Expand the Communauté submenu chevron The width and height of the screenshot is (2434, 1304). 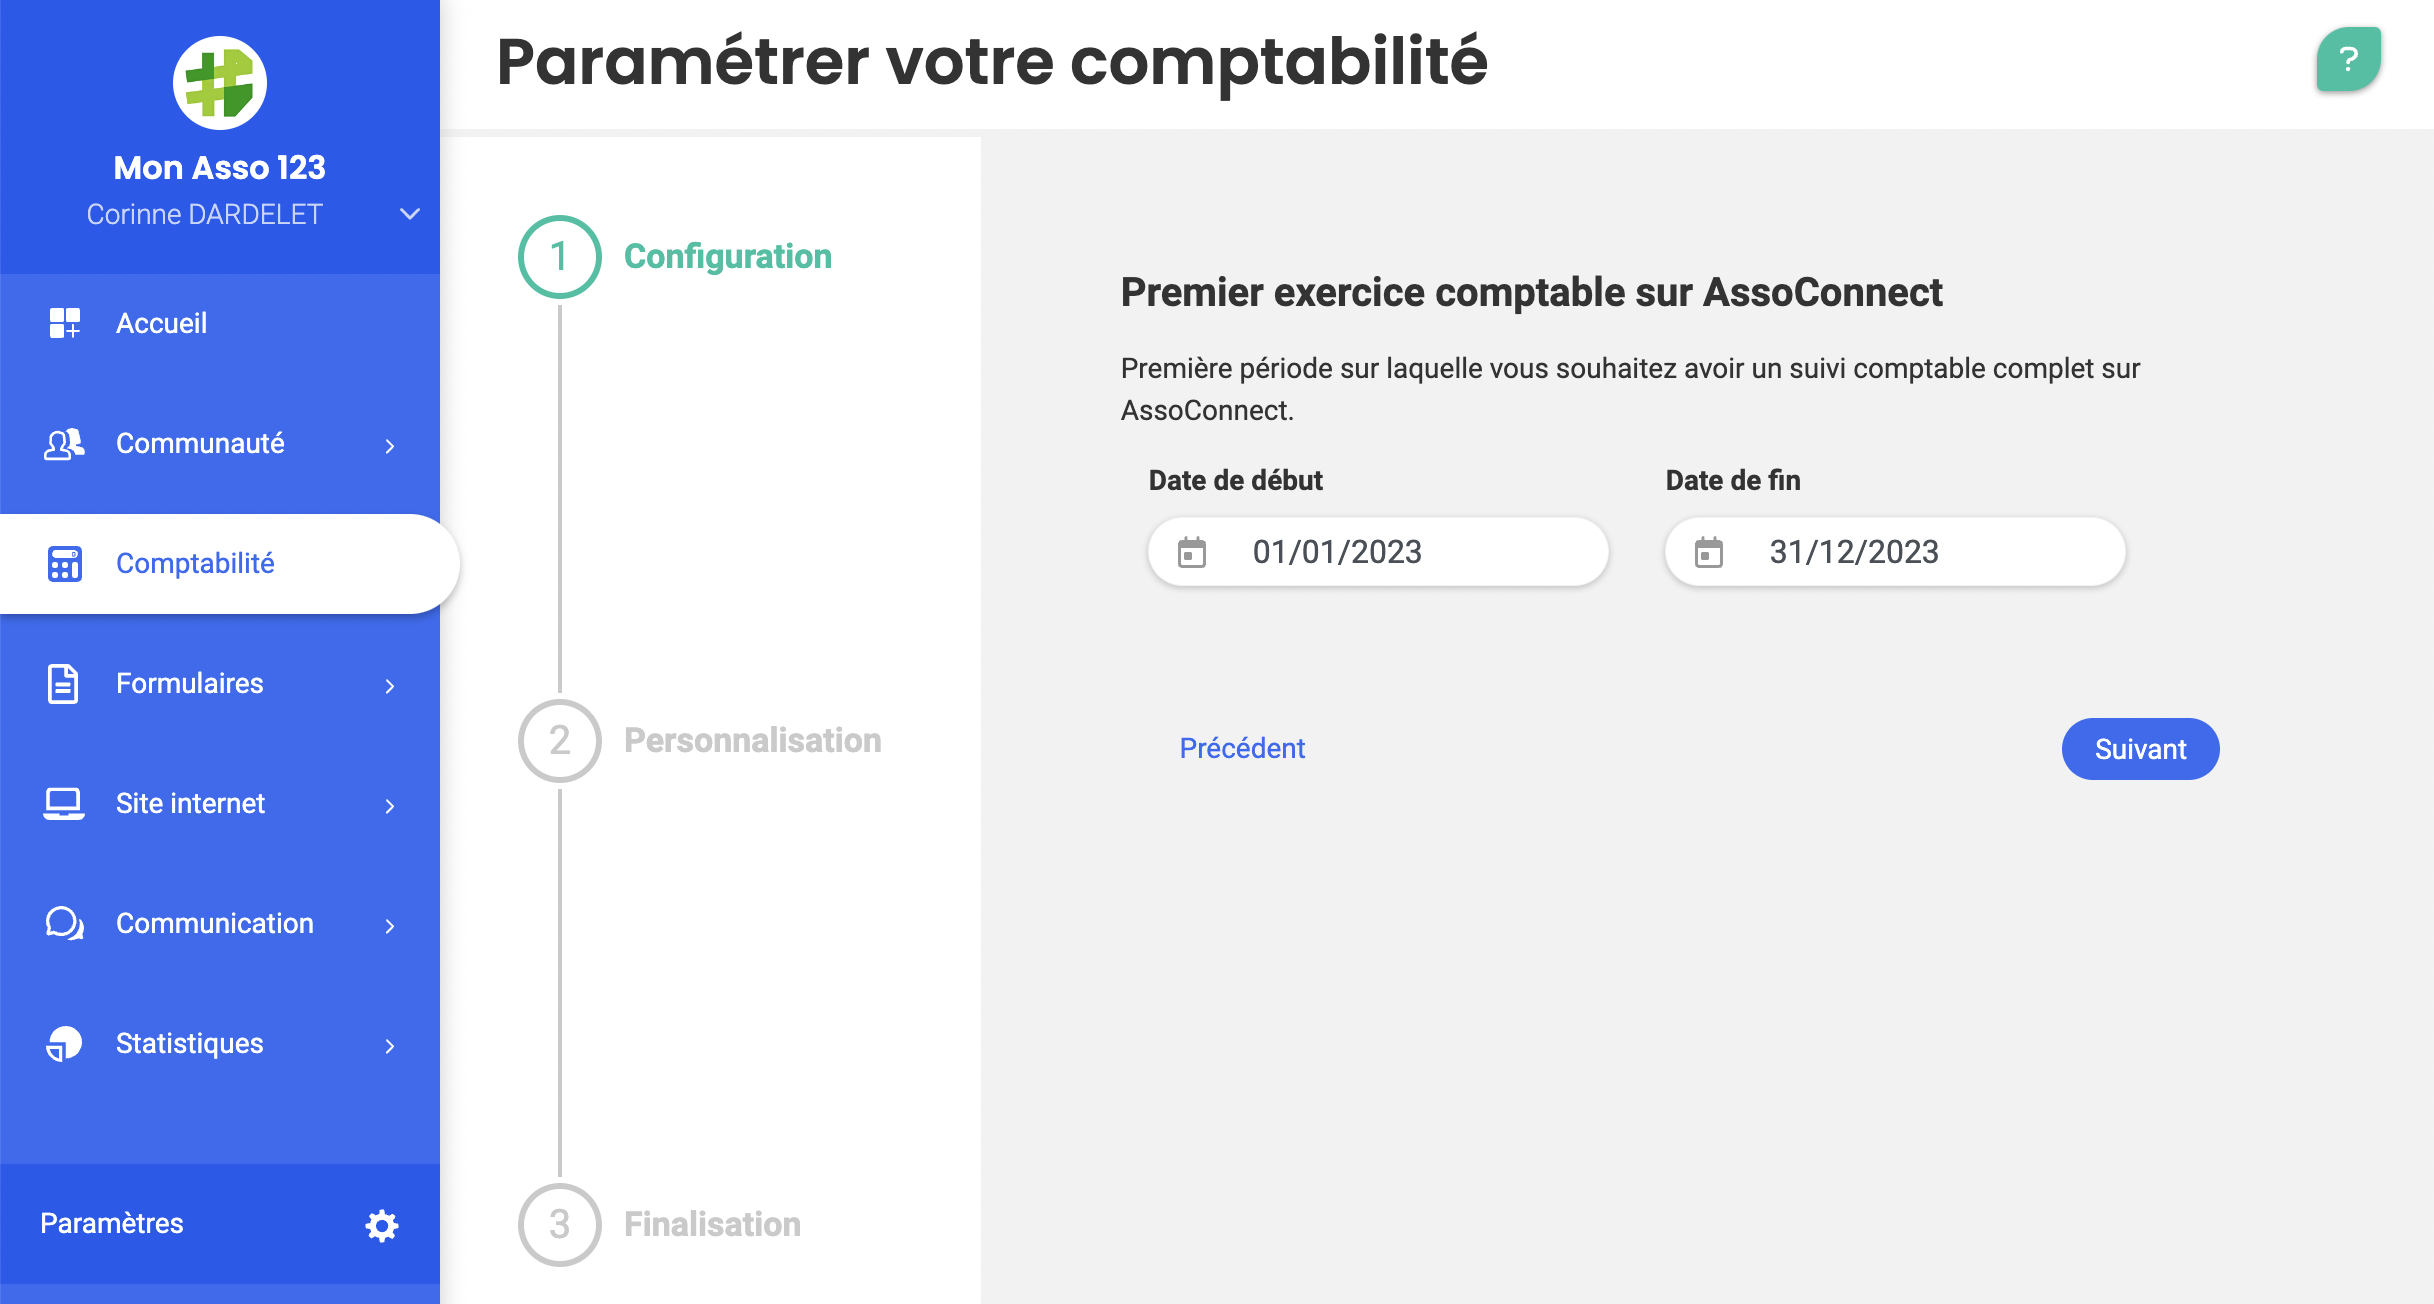point(390,446)
